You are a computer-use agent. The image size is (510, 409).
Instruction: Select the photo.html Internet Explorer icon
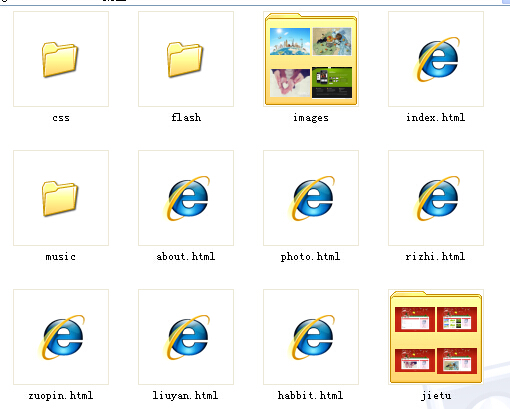(x=312, y=198)
